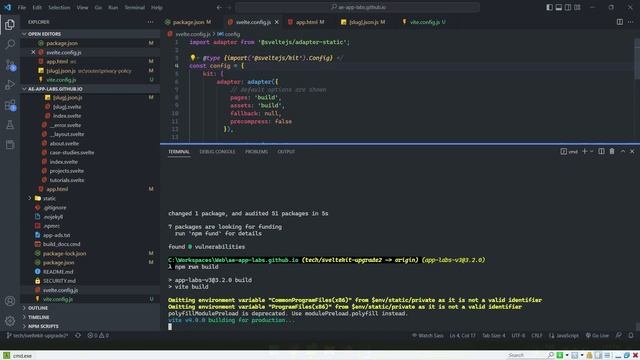This screenshot has width=640, height=360.
Task: Open the terminal launch profile dropdown
Action: coord(591,151)
